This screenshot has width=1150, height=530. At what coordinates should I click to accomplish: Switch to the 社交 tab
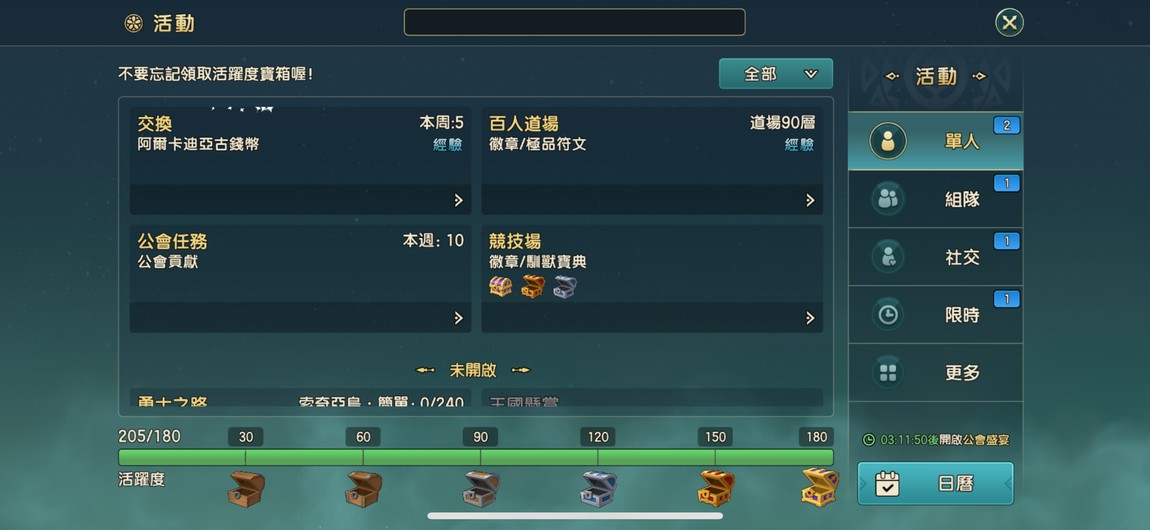coord(935,257)
